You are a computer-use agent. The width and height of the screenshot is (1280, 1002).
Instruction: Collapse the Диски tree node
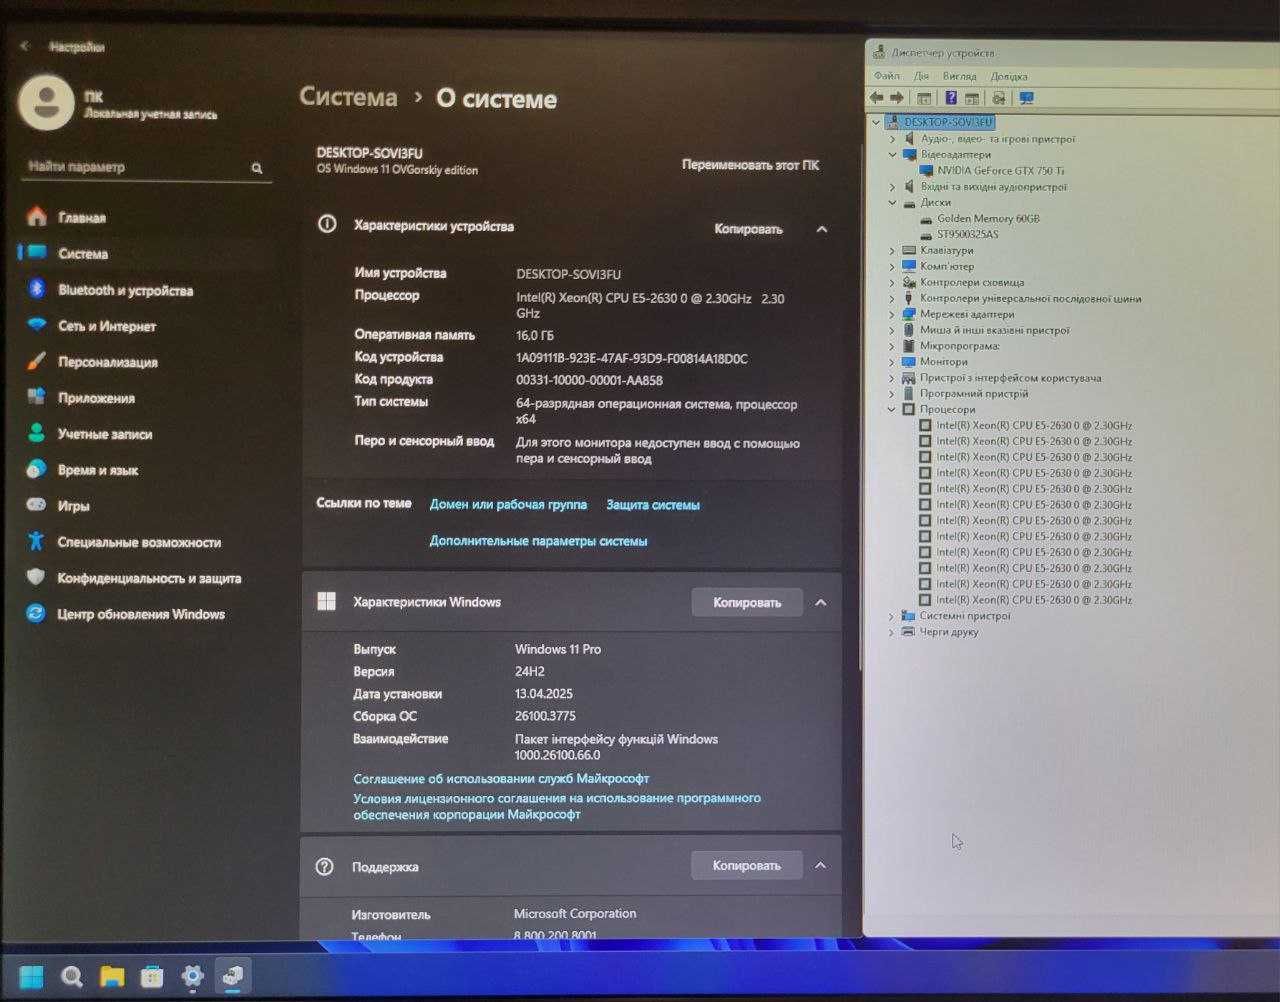(892, 202)
